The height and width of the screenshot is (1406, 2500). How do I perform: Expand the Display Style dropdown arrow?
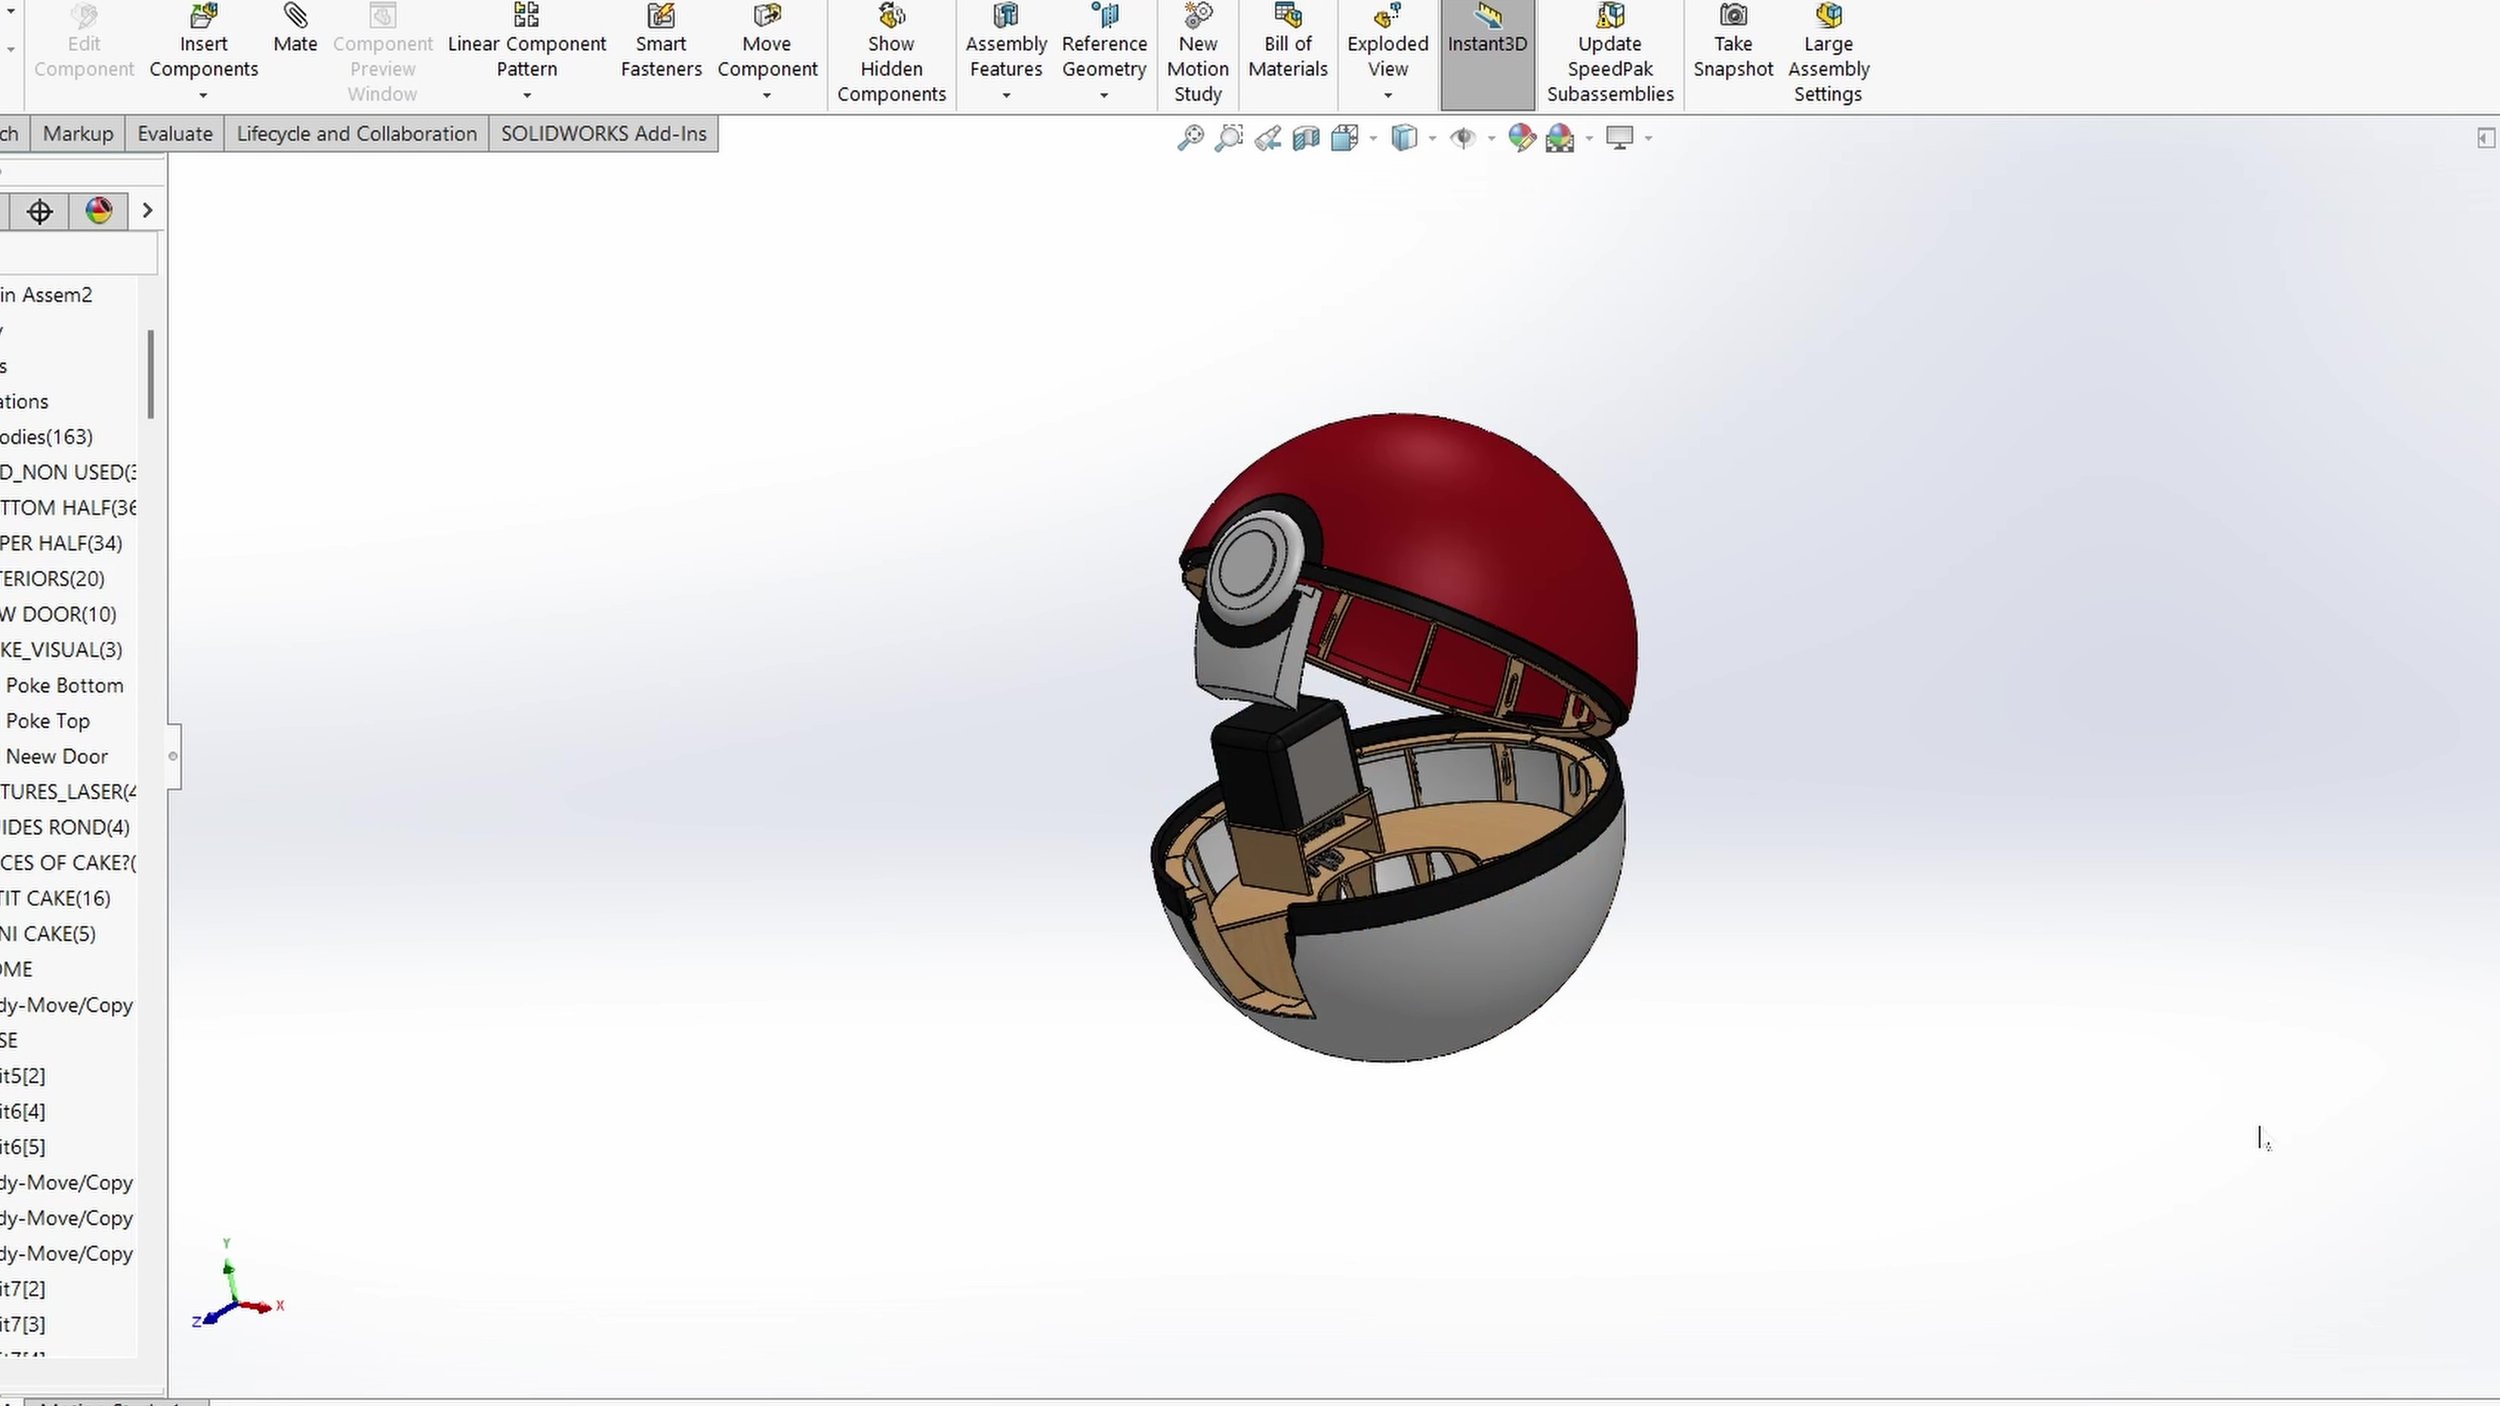pos(1432,138)
